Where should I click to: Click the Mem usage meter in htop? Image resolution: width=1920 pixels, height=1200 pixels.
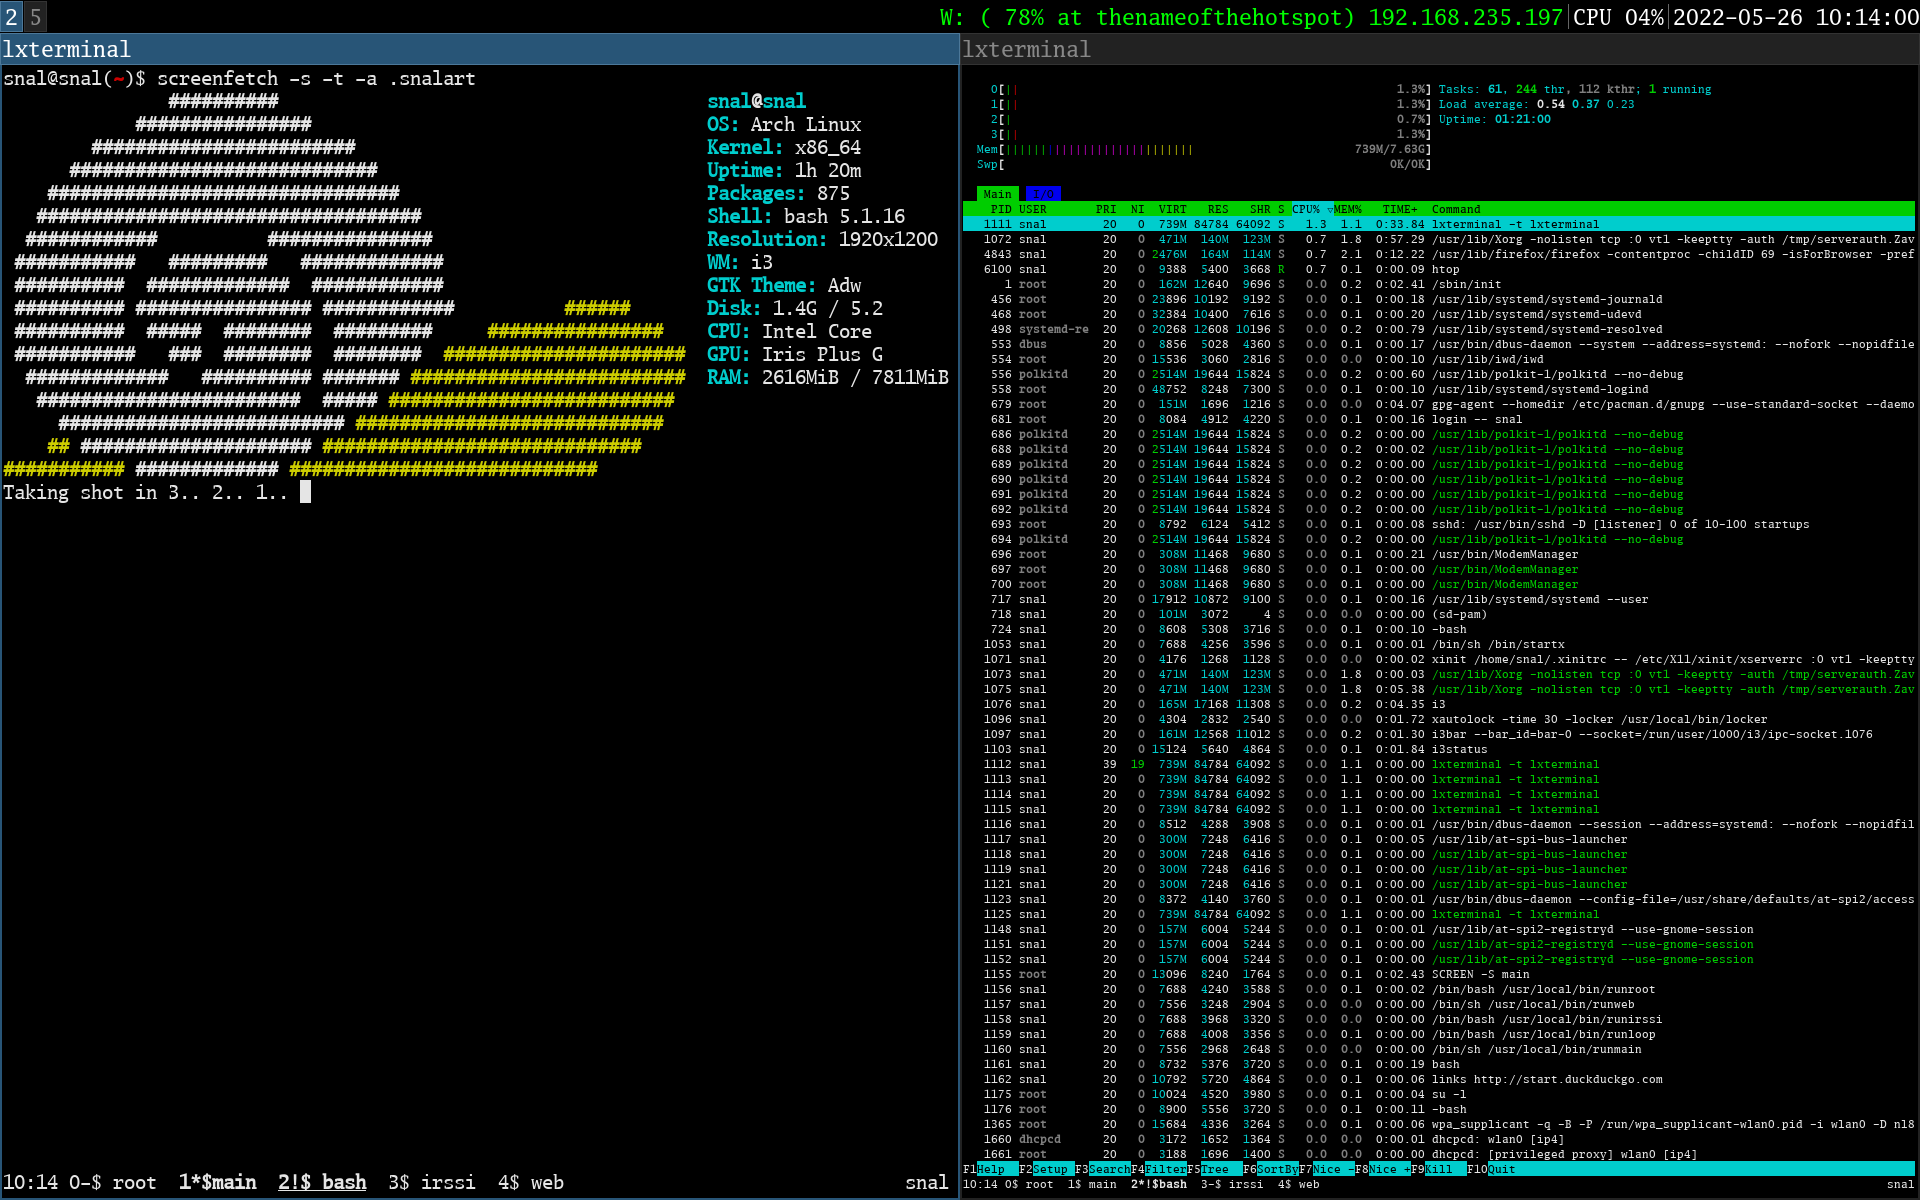click(1090, 149)
